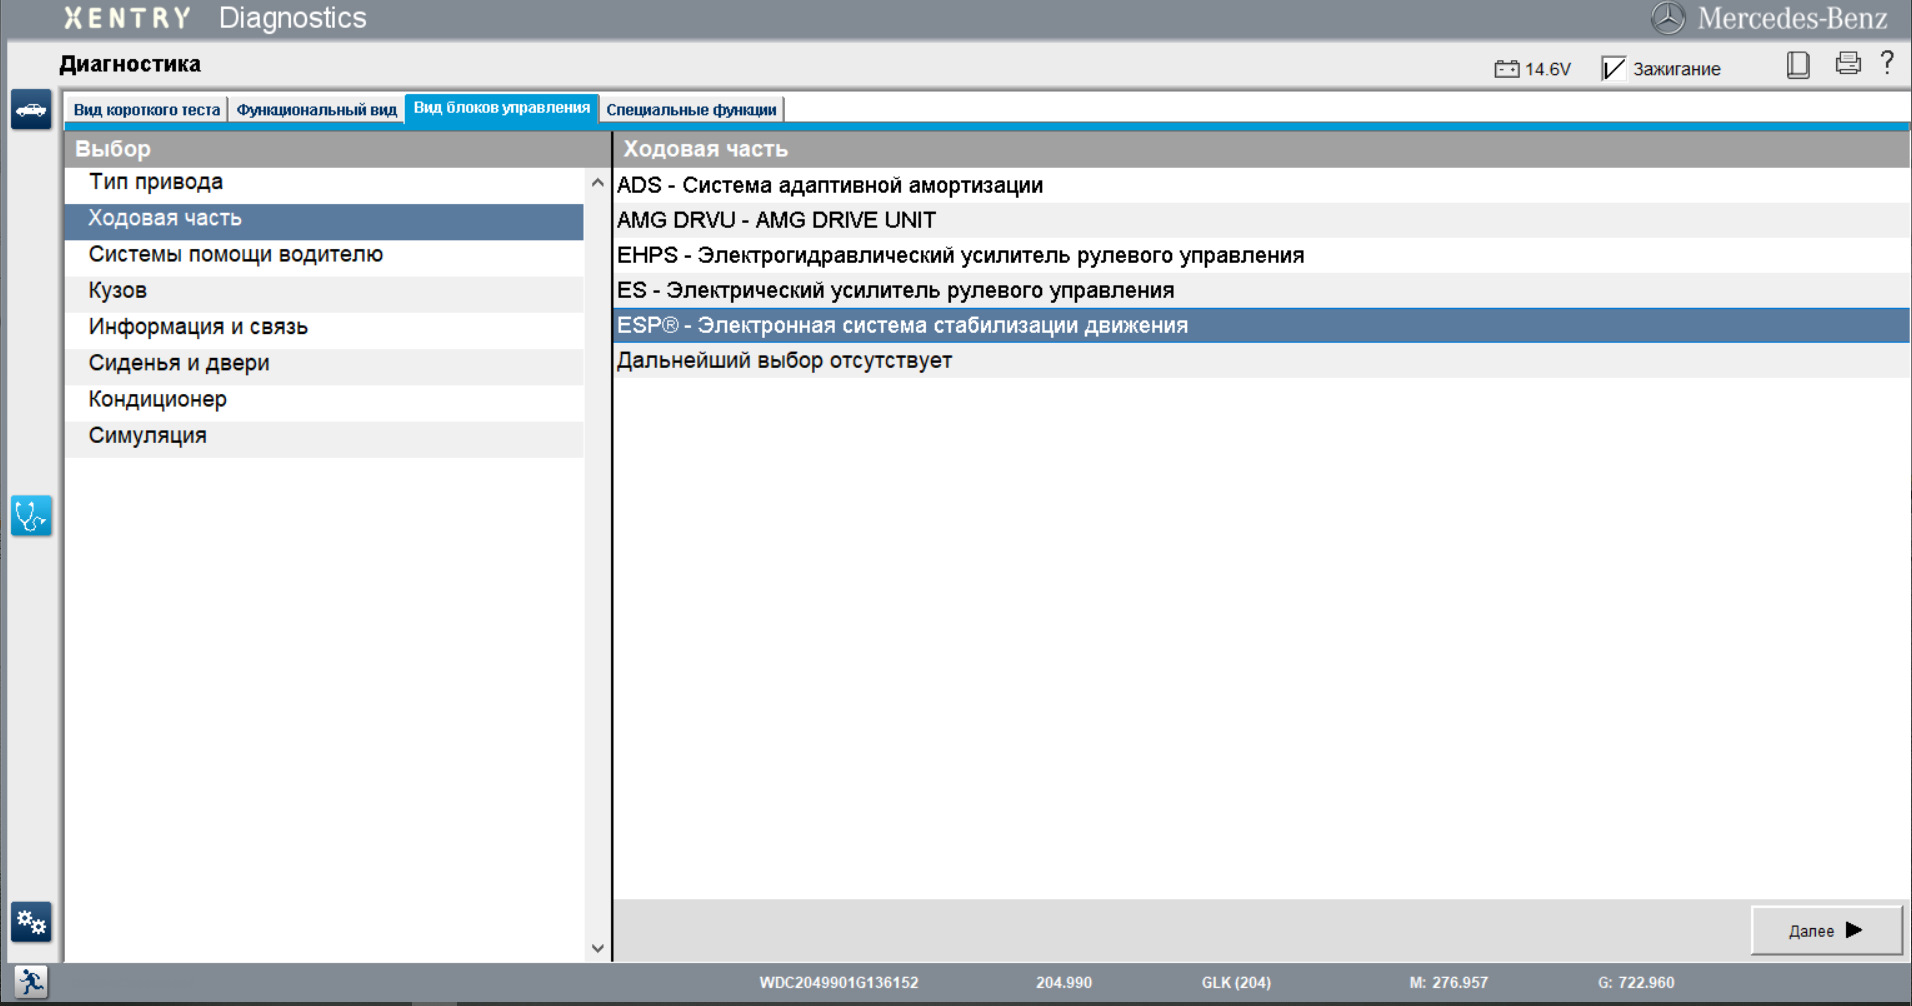Click the printer icon

click(1848, 63)
